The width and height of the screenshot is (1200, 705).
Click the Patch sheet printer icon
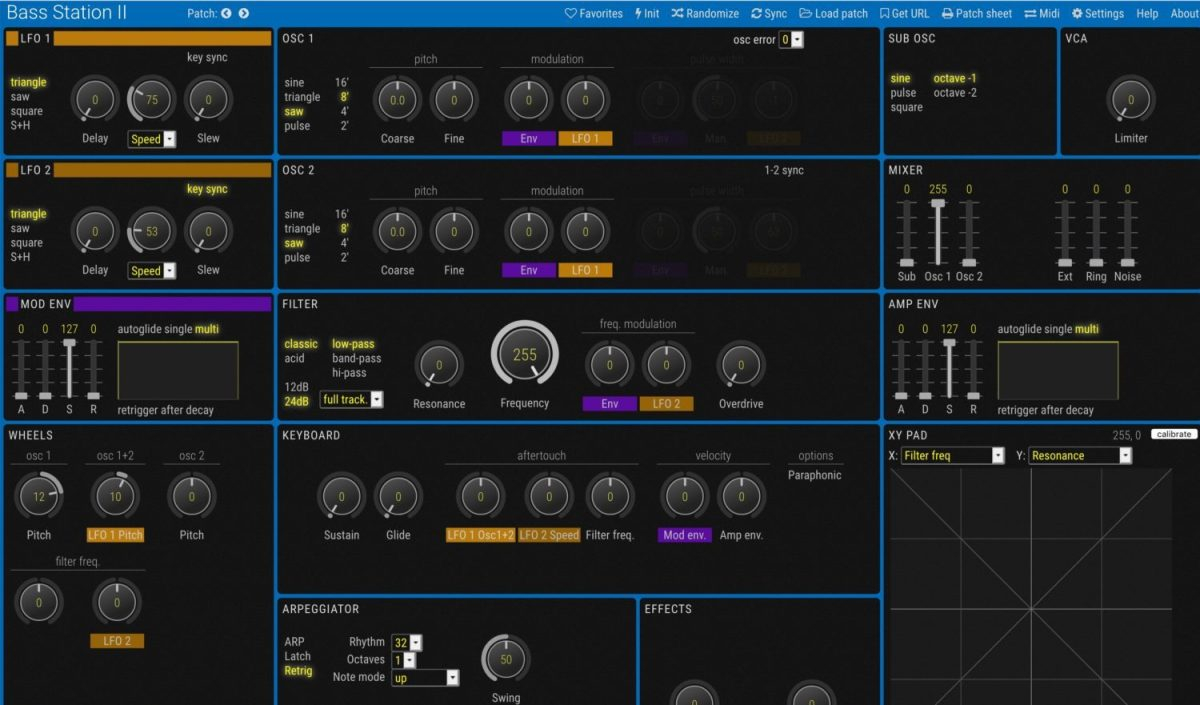coord(947,14)
